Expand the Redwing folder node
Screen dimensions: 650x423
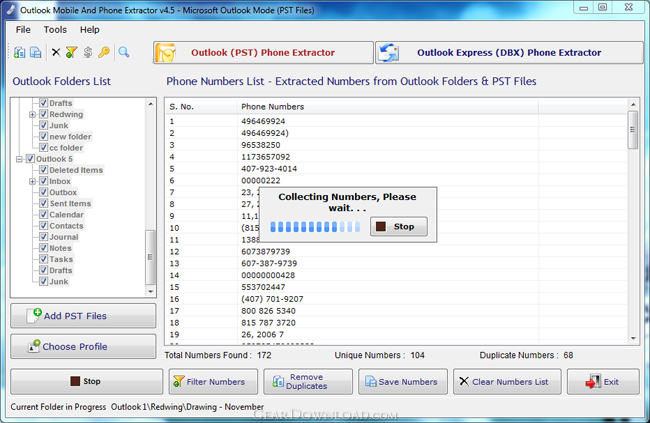click(32, 114)
